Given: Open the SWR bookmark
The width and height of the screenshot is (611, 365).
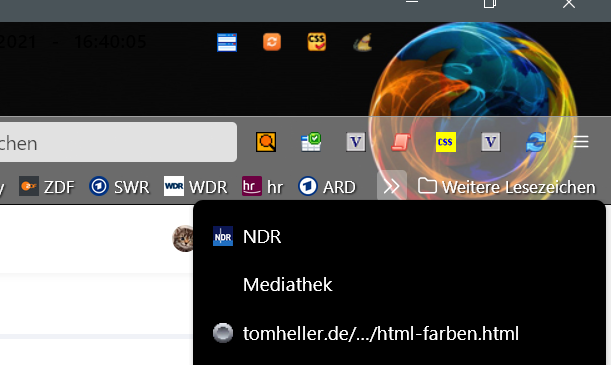Looking at the screenshot, I should coord(119,187).
